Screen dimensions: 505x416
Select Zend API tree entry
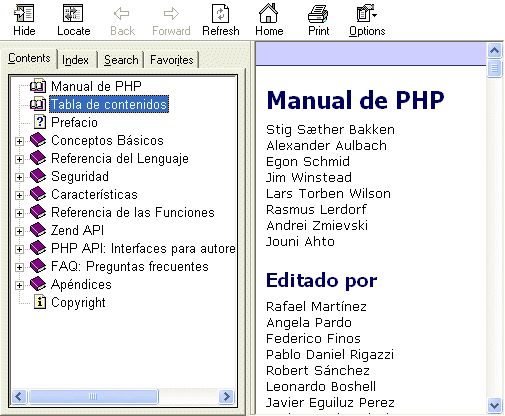point(77,230)
